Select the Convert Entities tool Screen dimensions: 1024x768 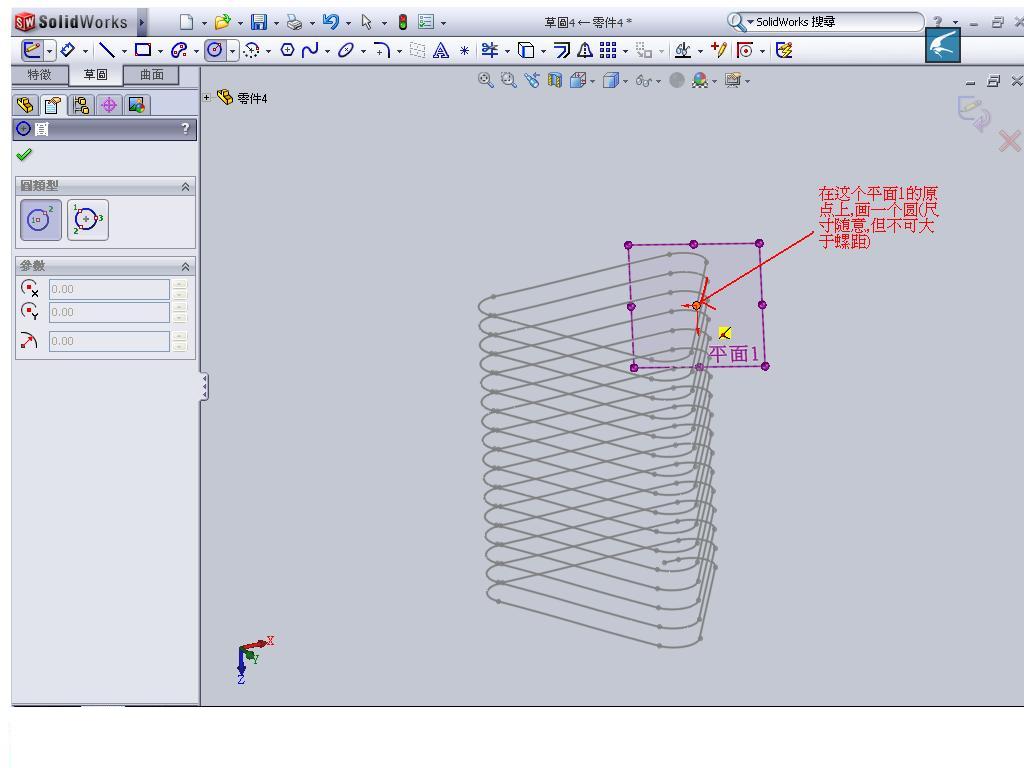point(526,50)
